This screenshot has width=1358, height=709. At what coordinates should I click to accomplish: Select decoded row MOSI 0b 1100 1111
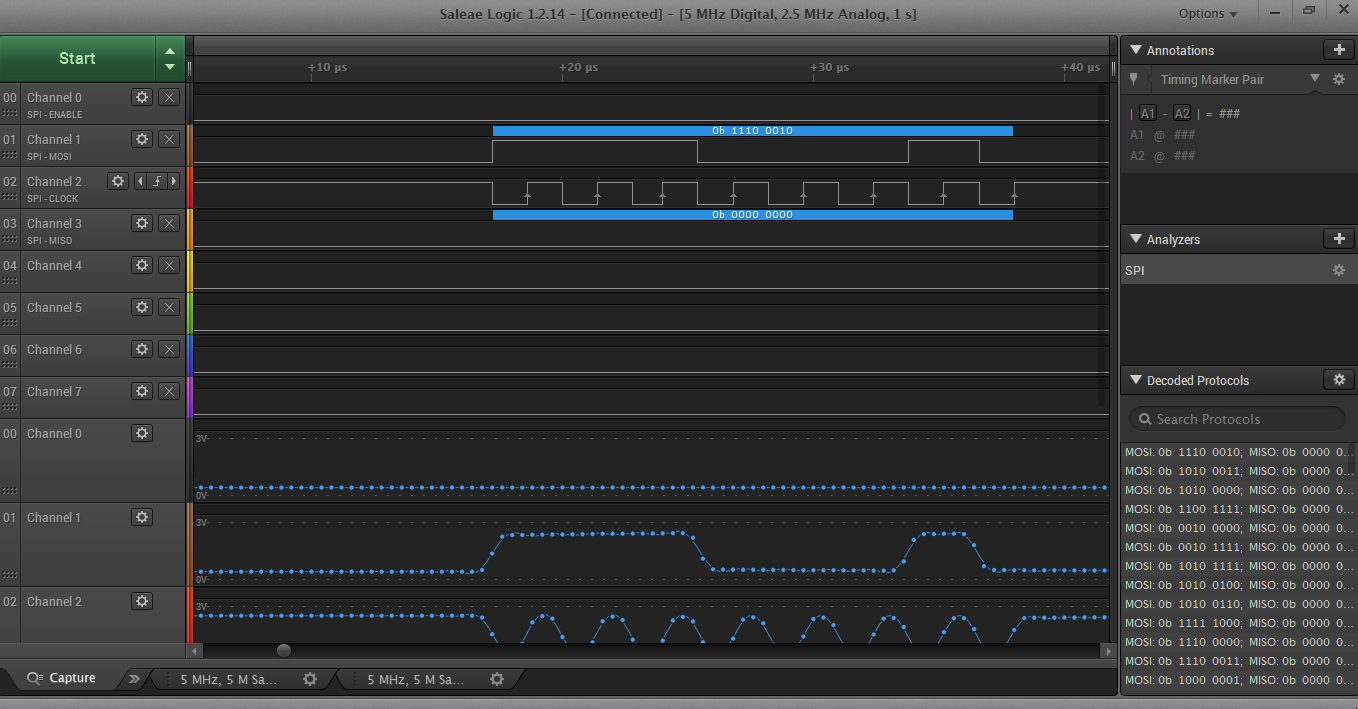[1239, 509]
